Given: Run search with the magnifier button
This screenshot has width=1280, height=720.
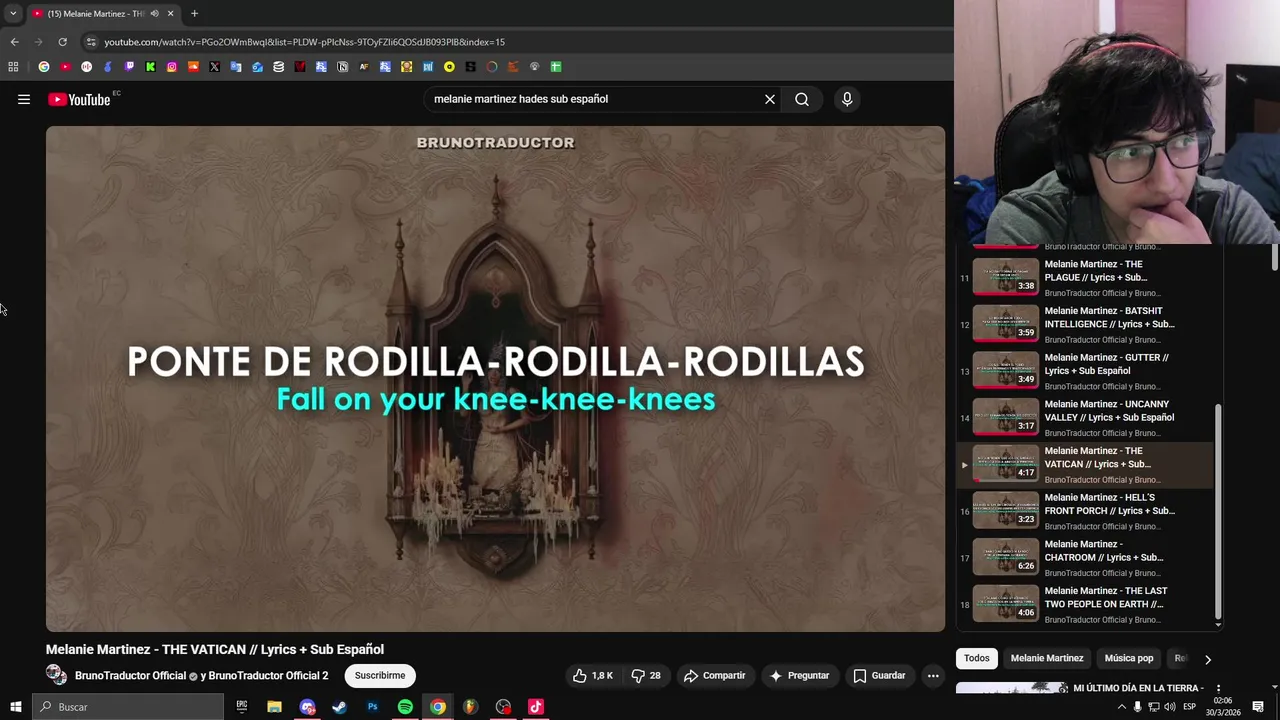Looking at the screenshot, I should point(802,99).
